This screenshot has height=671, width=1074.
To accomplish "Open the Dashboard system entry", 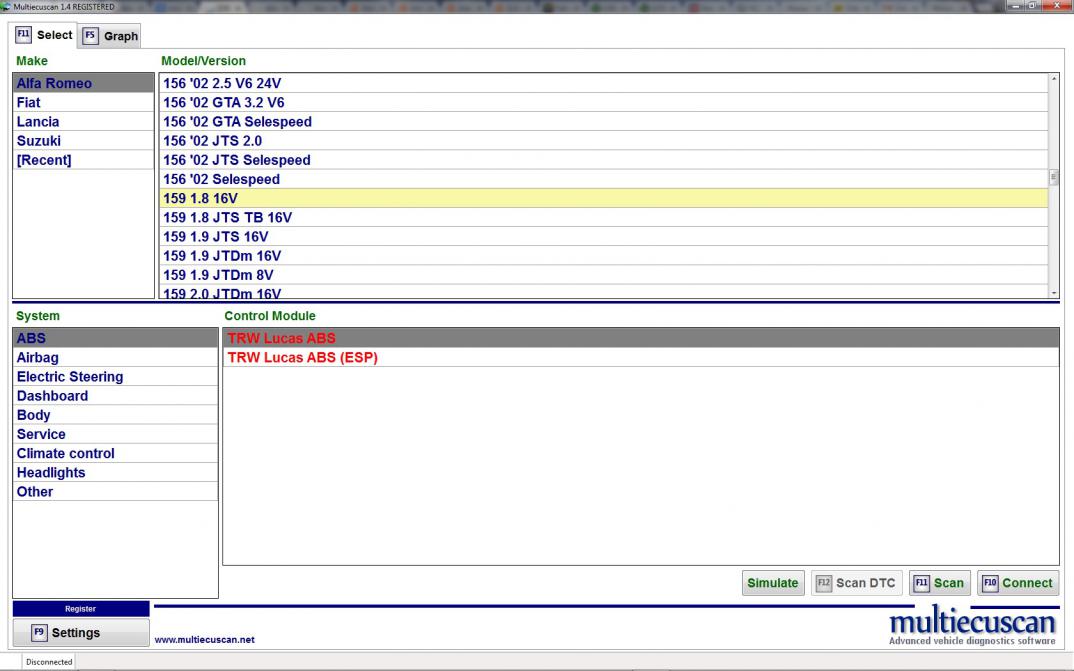I will (x=115, y=396).
